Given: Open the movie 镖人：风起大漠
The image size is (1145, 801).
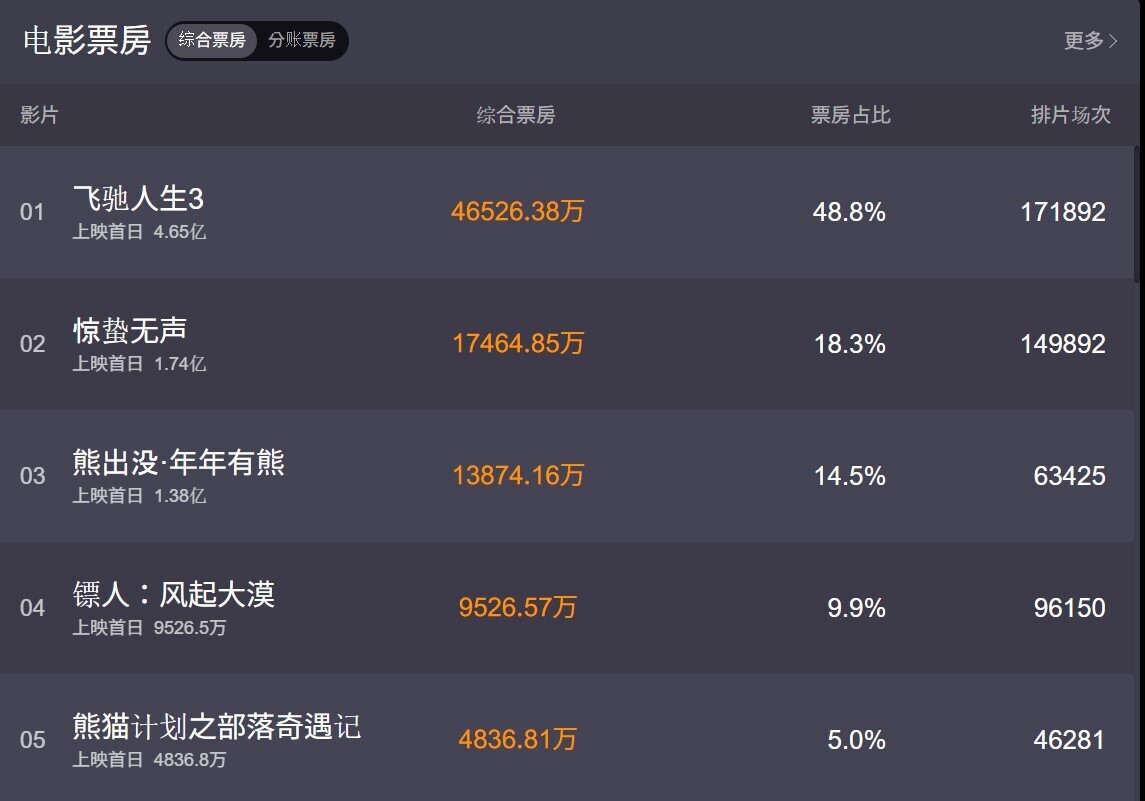Looking at the screenshot, I should tap(174, 594).
